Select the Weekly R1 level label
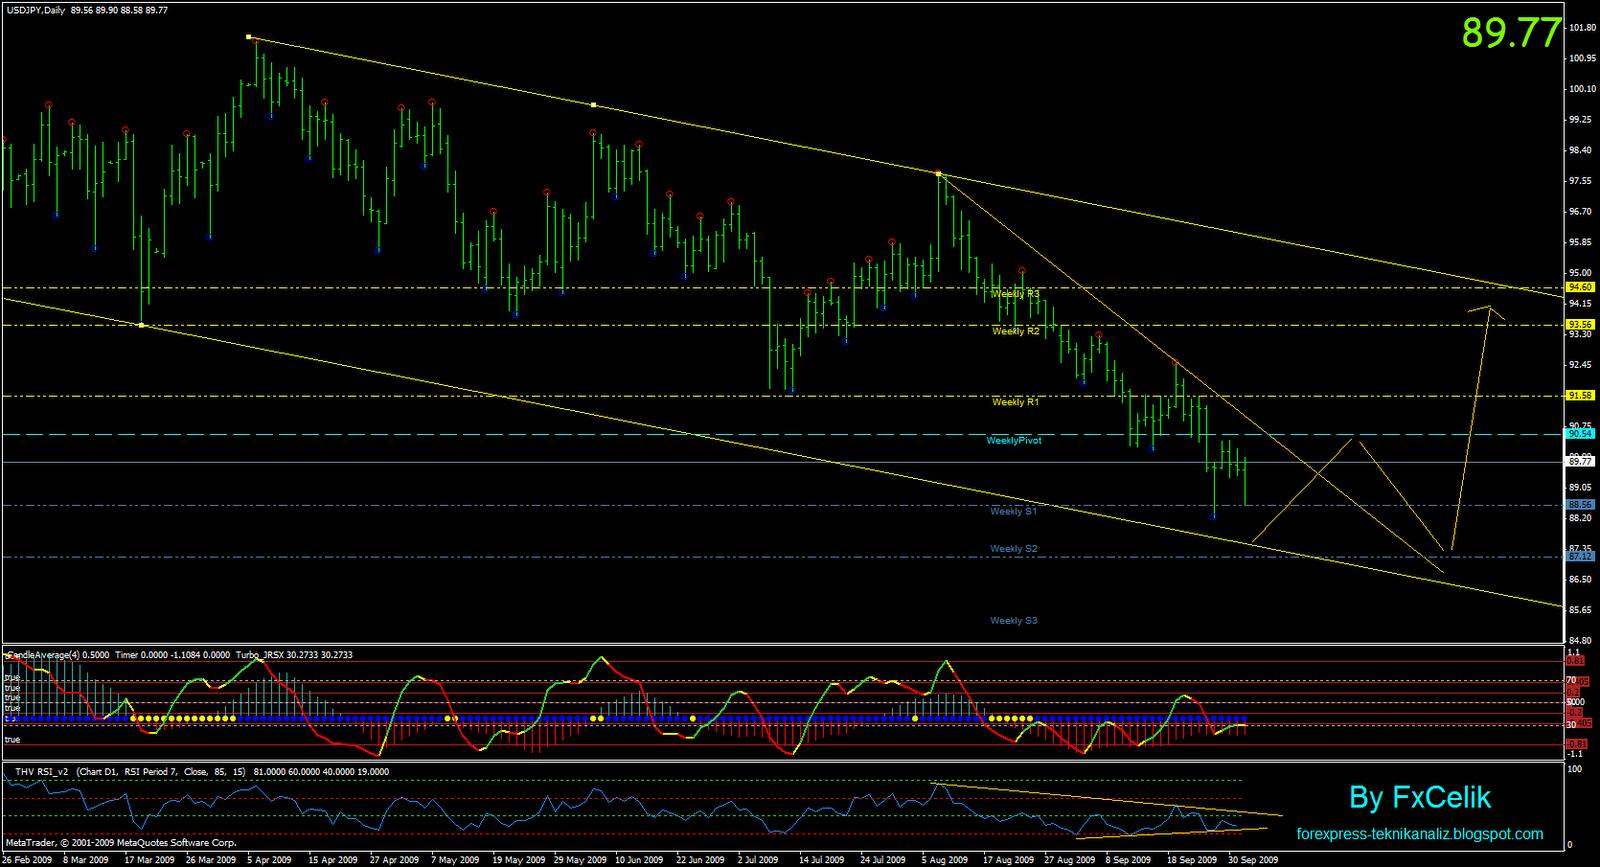 (x=1016, y=402)
